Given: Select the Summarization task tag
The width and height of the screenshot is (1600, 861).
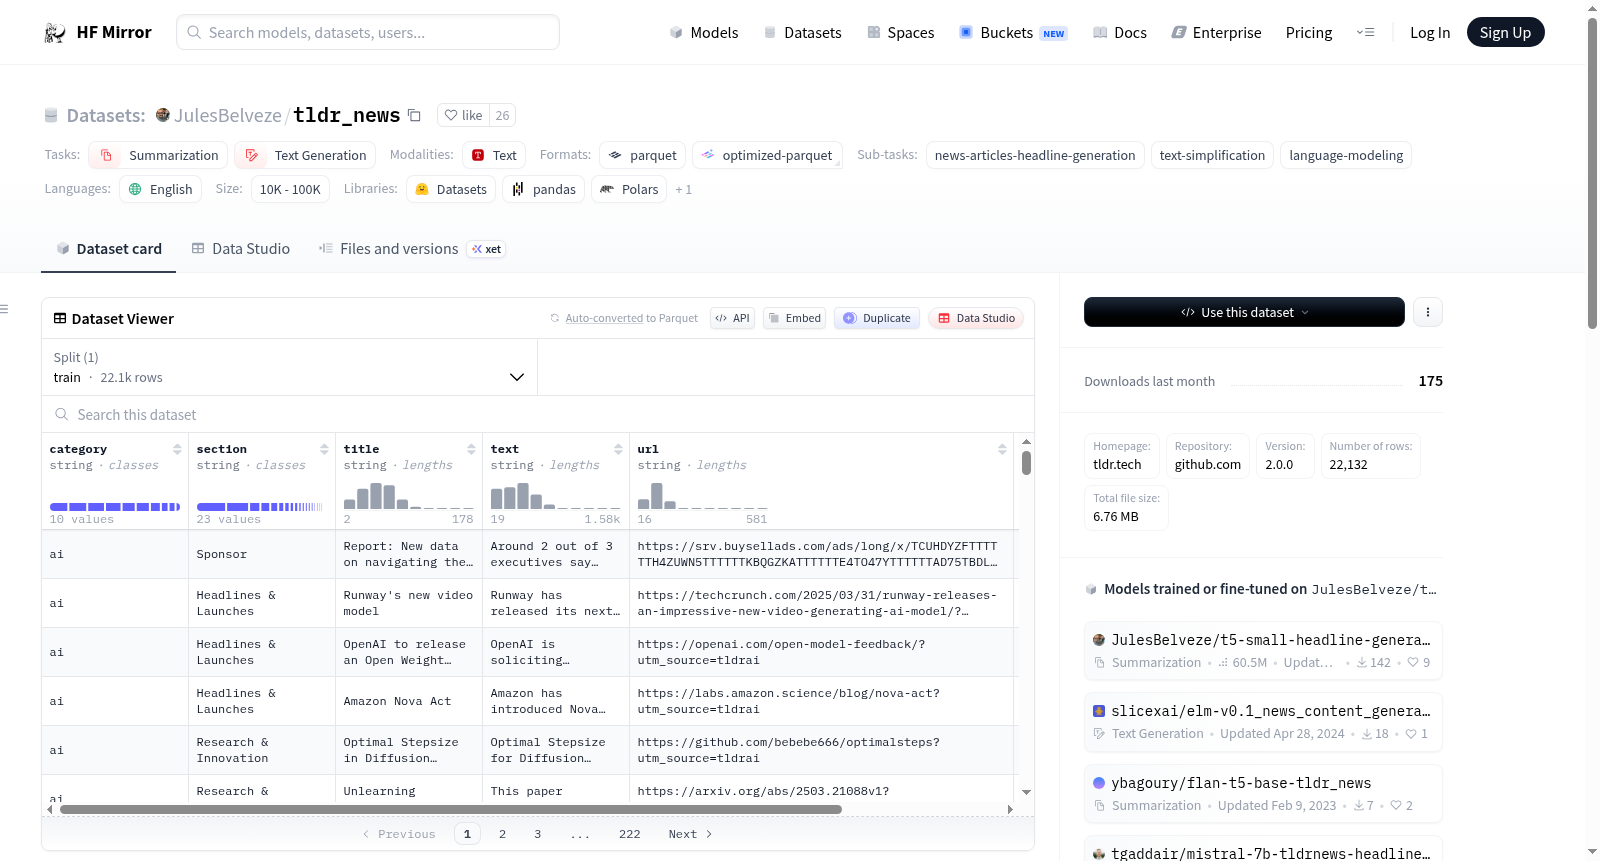Looking at the screenshot, I should pyautogui.click(x=158, y=155).
